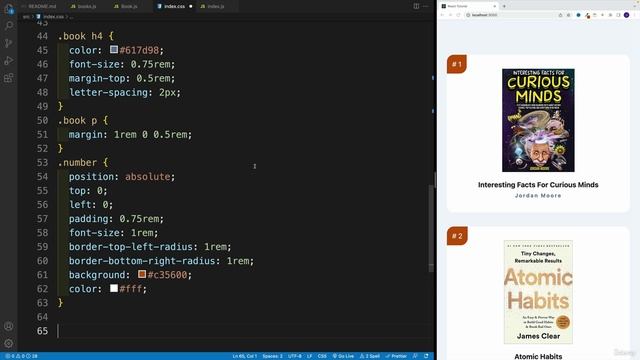
Task: Place cursor on empty line 65
Action: (x=245, y=331)
